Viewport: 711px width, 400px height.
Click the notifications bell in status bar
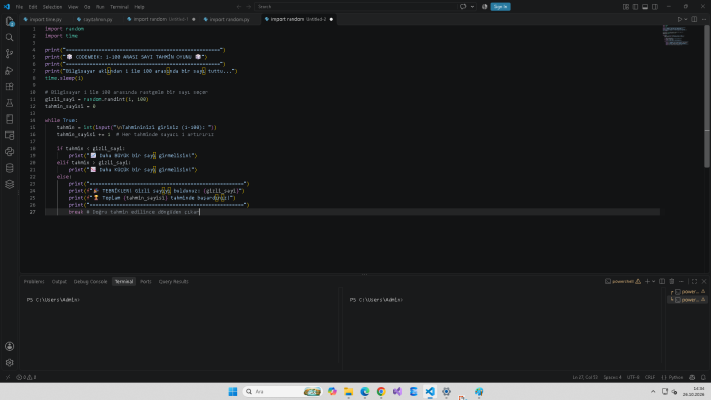click(703, 377)
